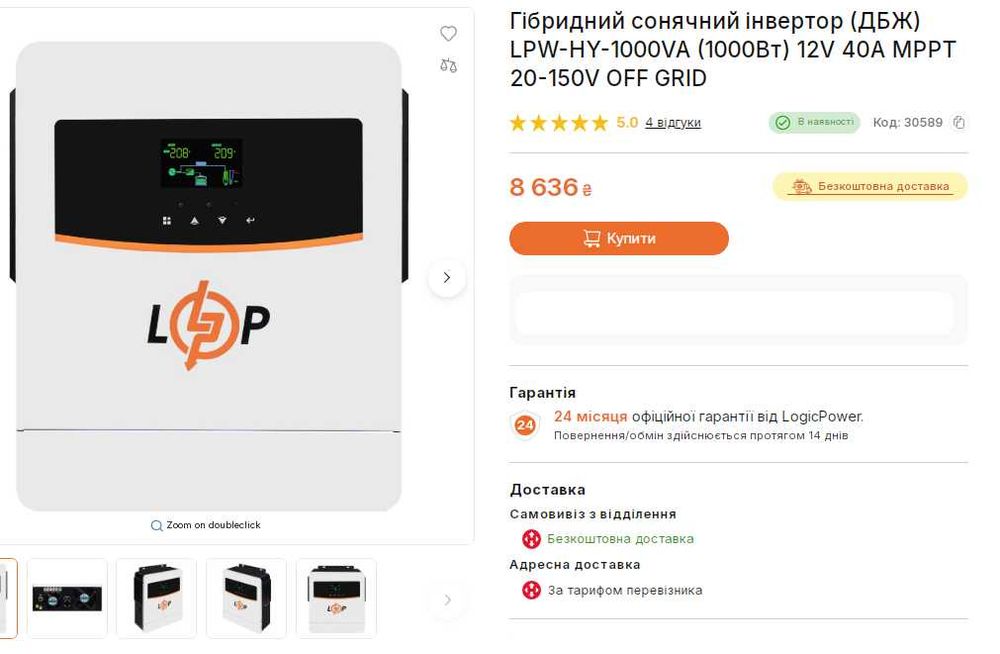Image resolution: width=1000 pixels, height=654 pixels.
Task: Click carrier icon beside За тарифом перевізника
Action: point(531,590)
